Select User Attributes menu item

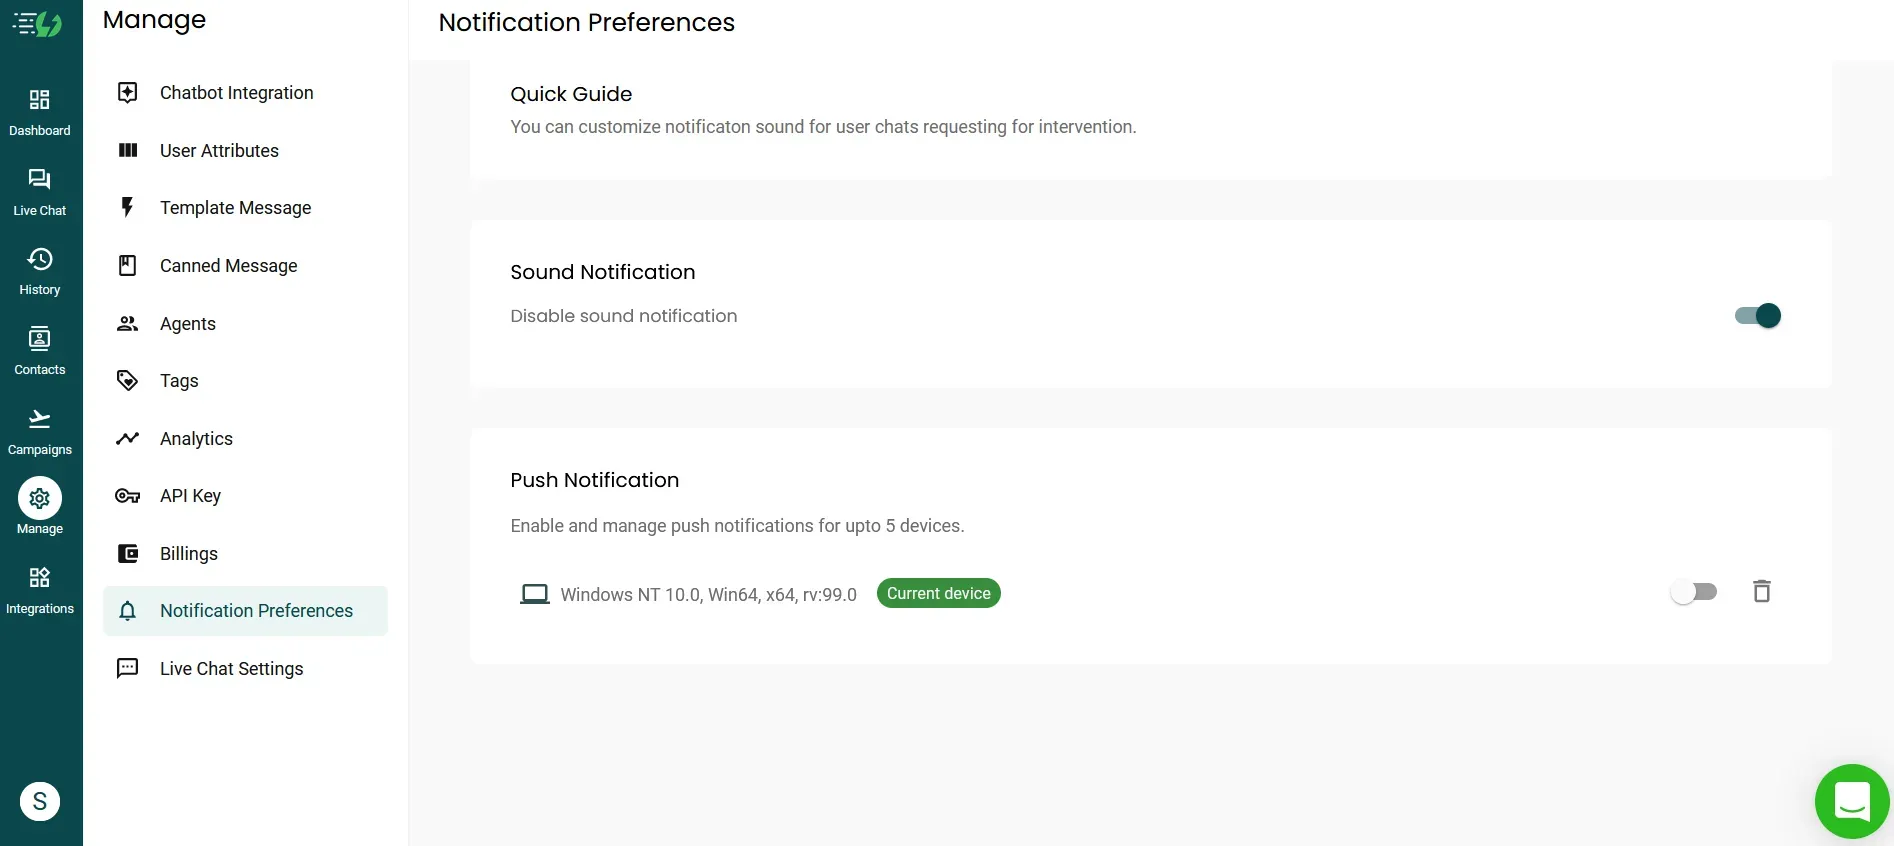pos(219,151)
